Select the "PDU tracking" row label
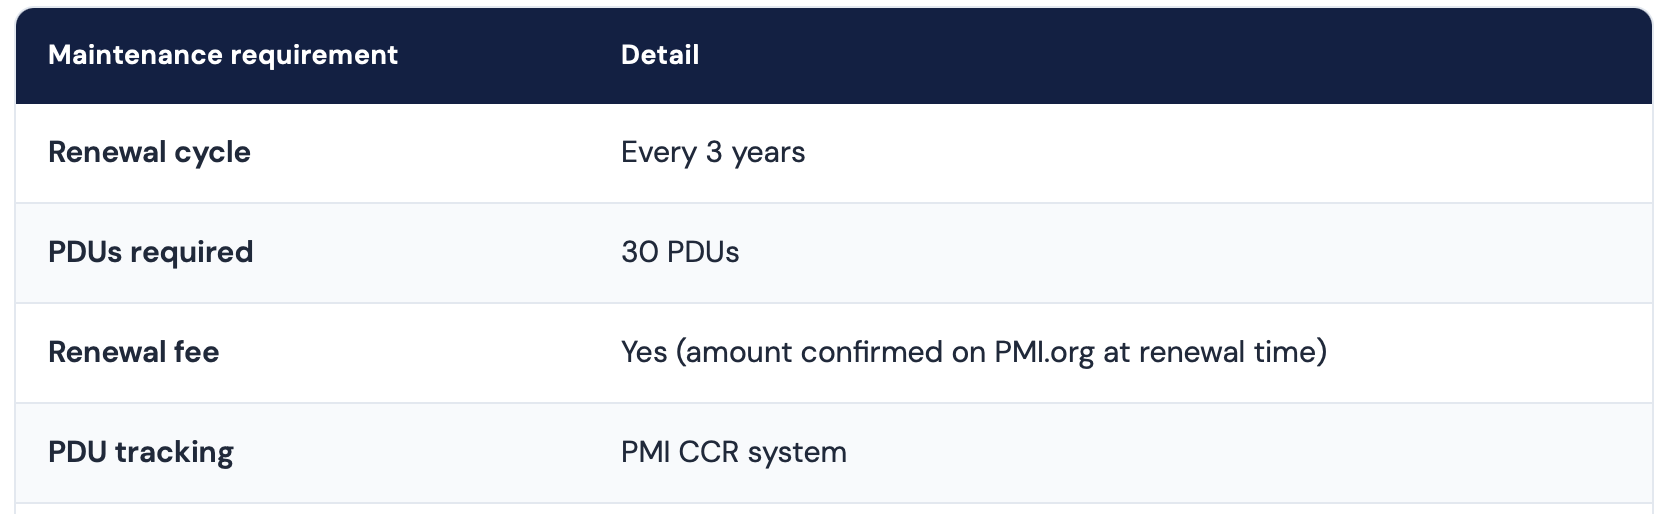Image resolution: width=1670 pixels, height=514 pixels. click(141, 452)
